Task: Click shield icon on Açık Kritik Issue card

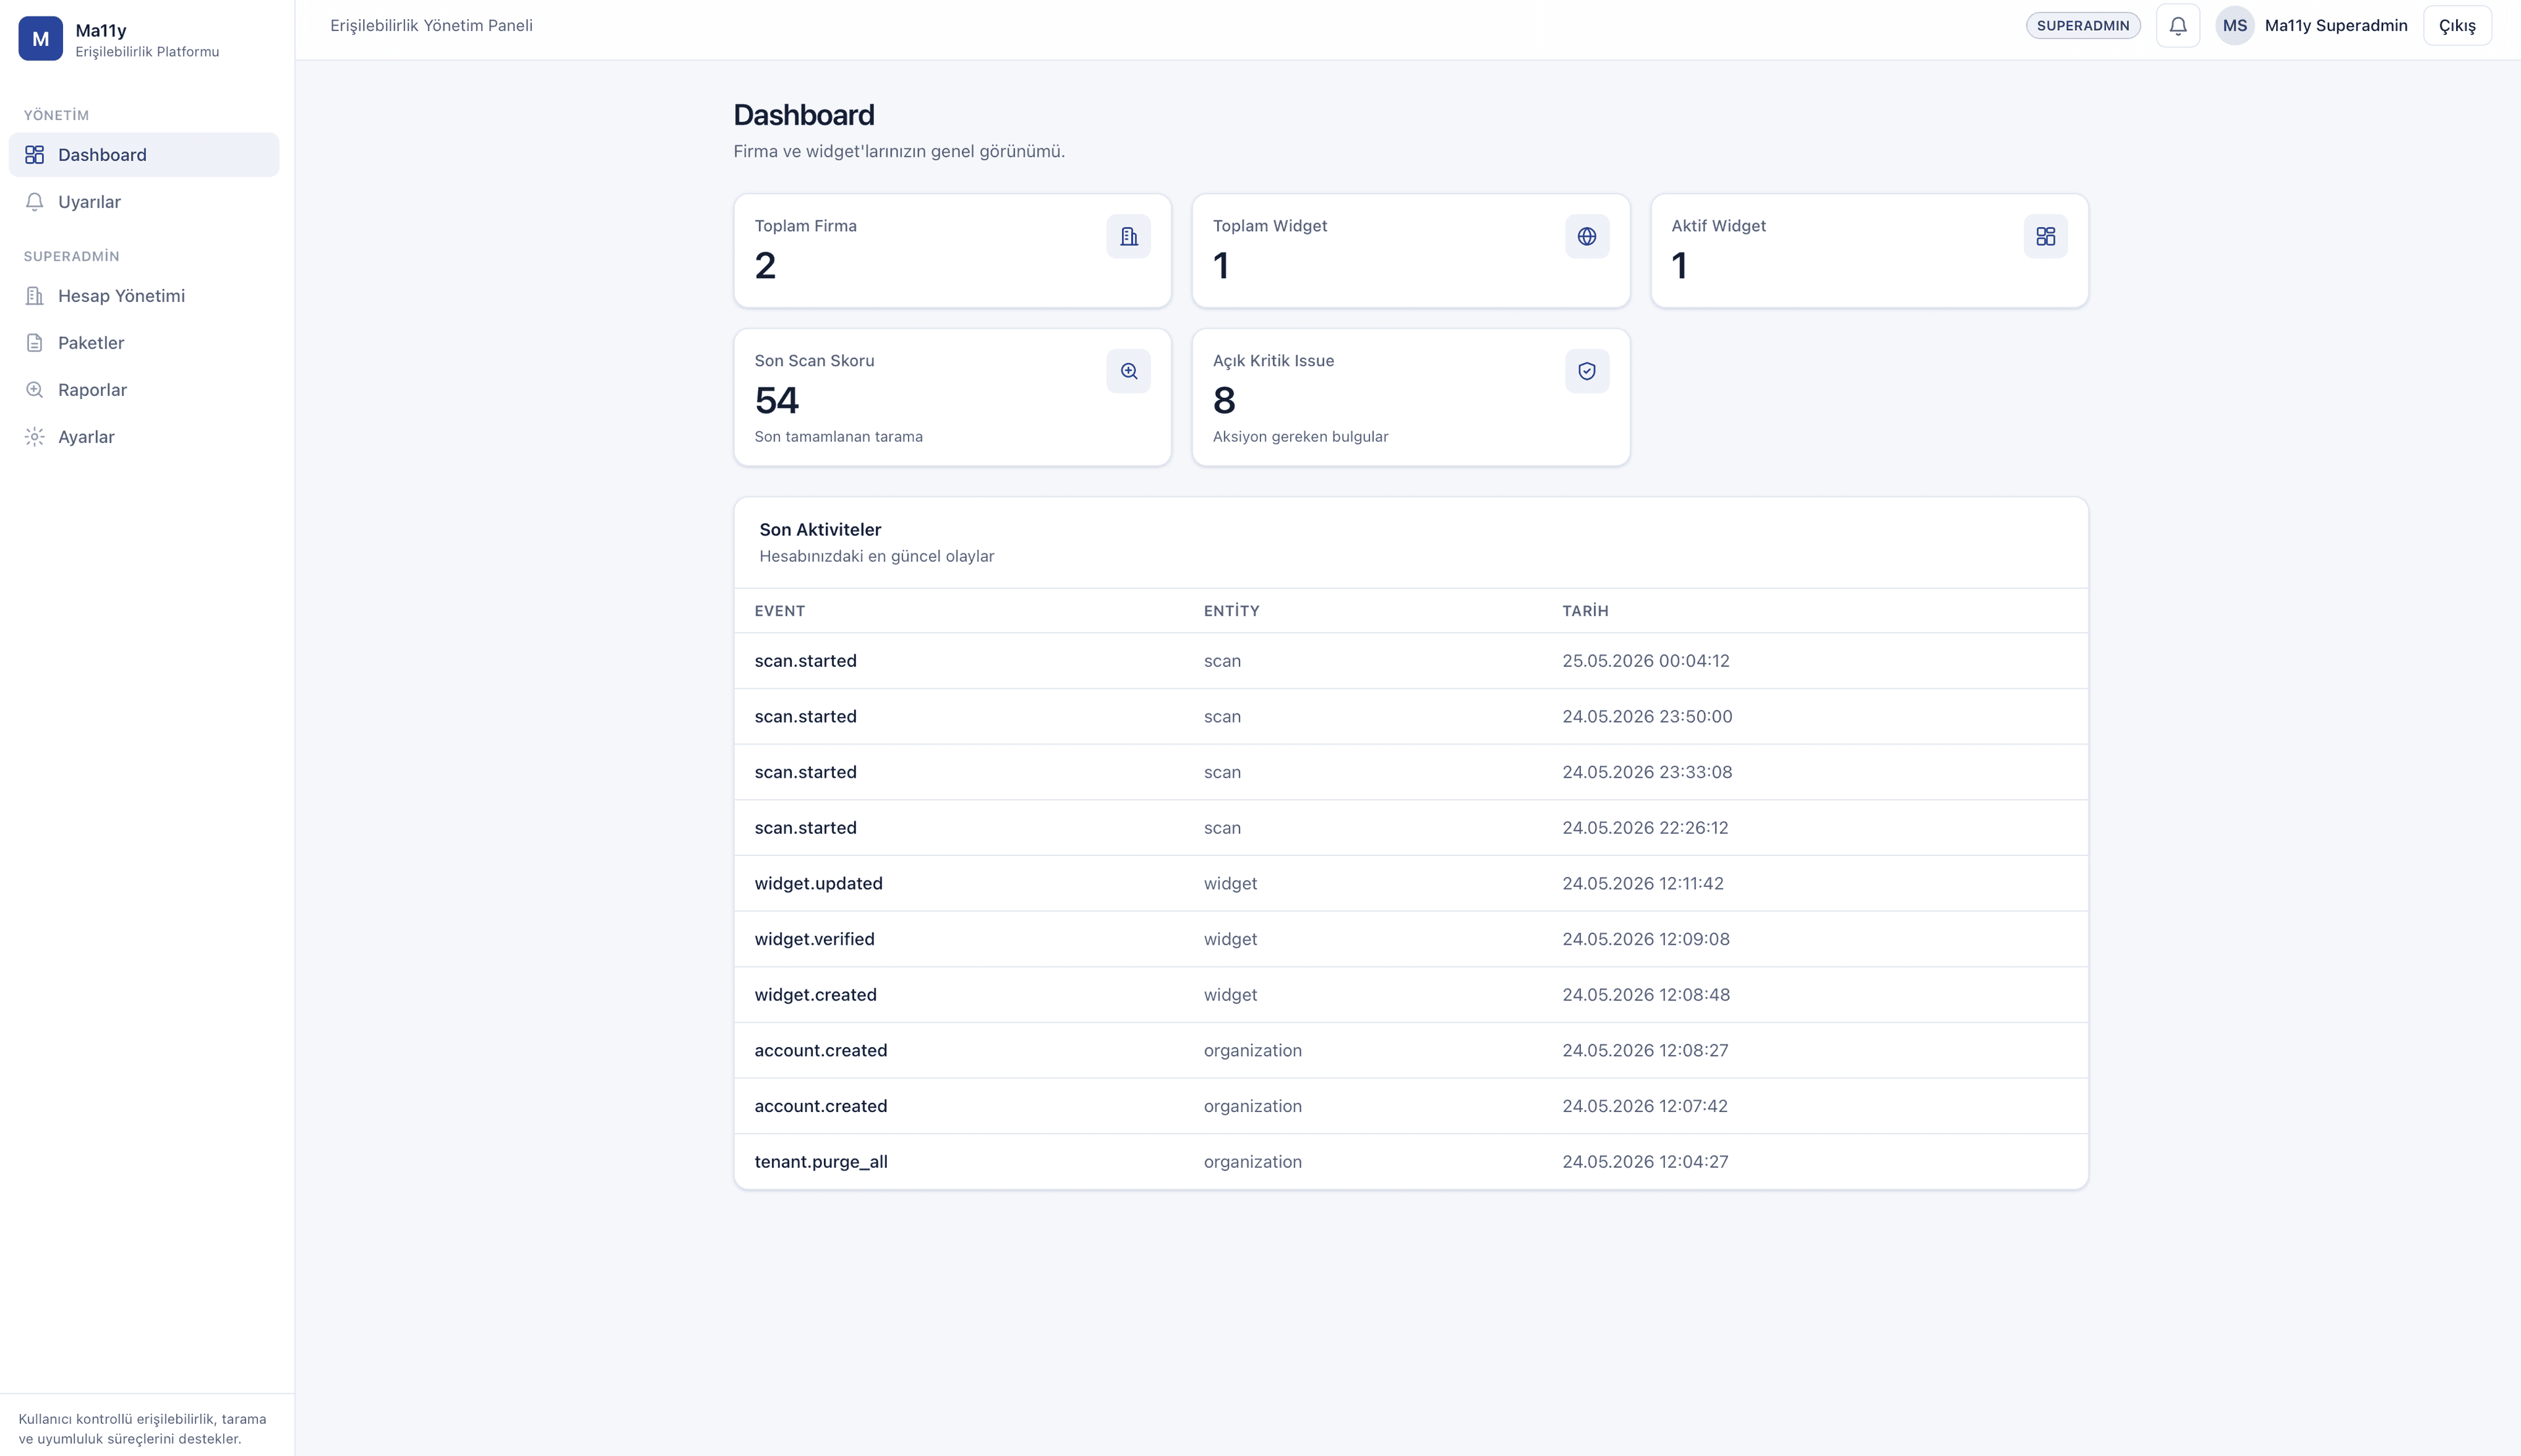Action: [1586, 371]
